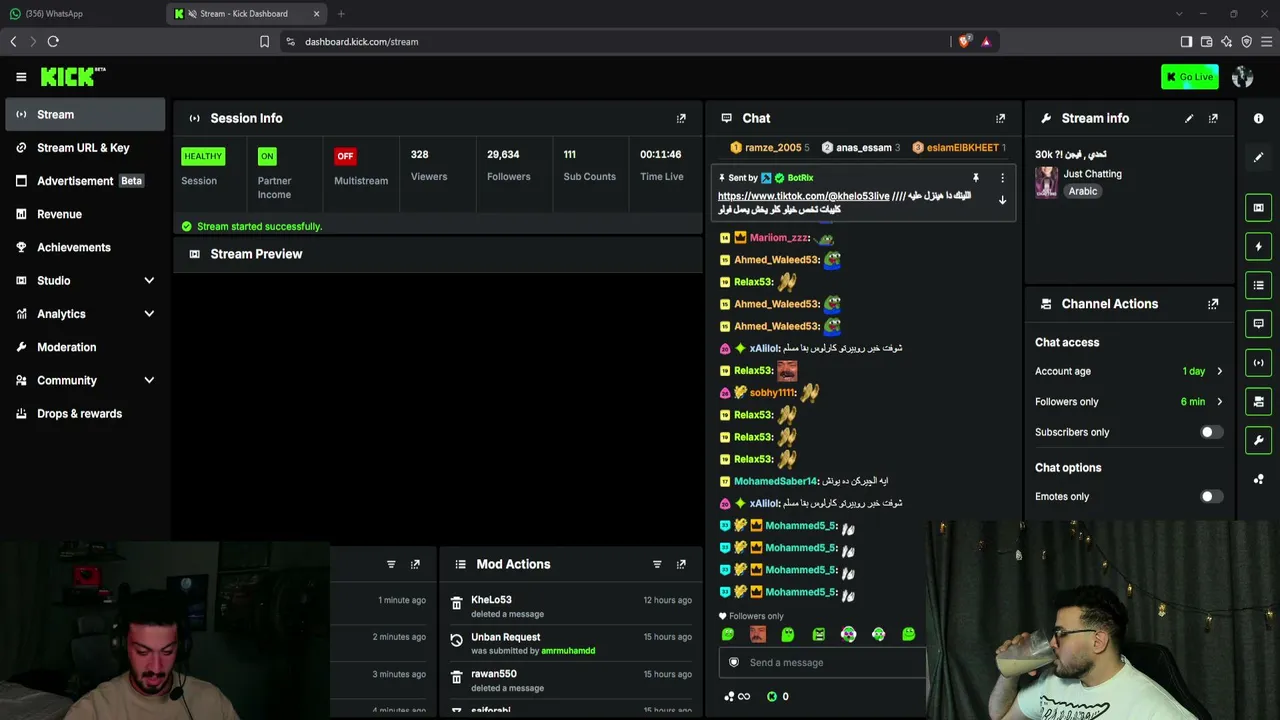Click username Mariiom_zzz in chat

[779, 238]
